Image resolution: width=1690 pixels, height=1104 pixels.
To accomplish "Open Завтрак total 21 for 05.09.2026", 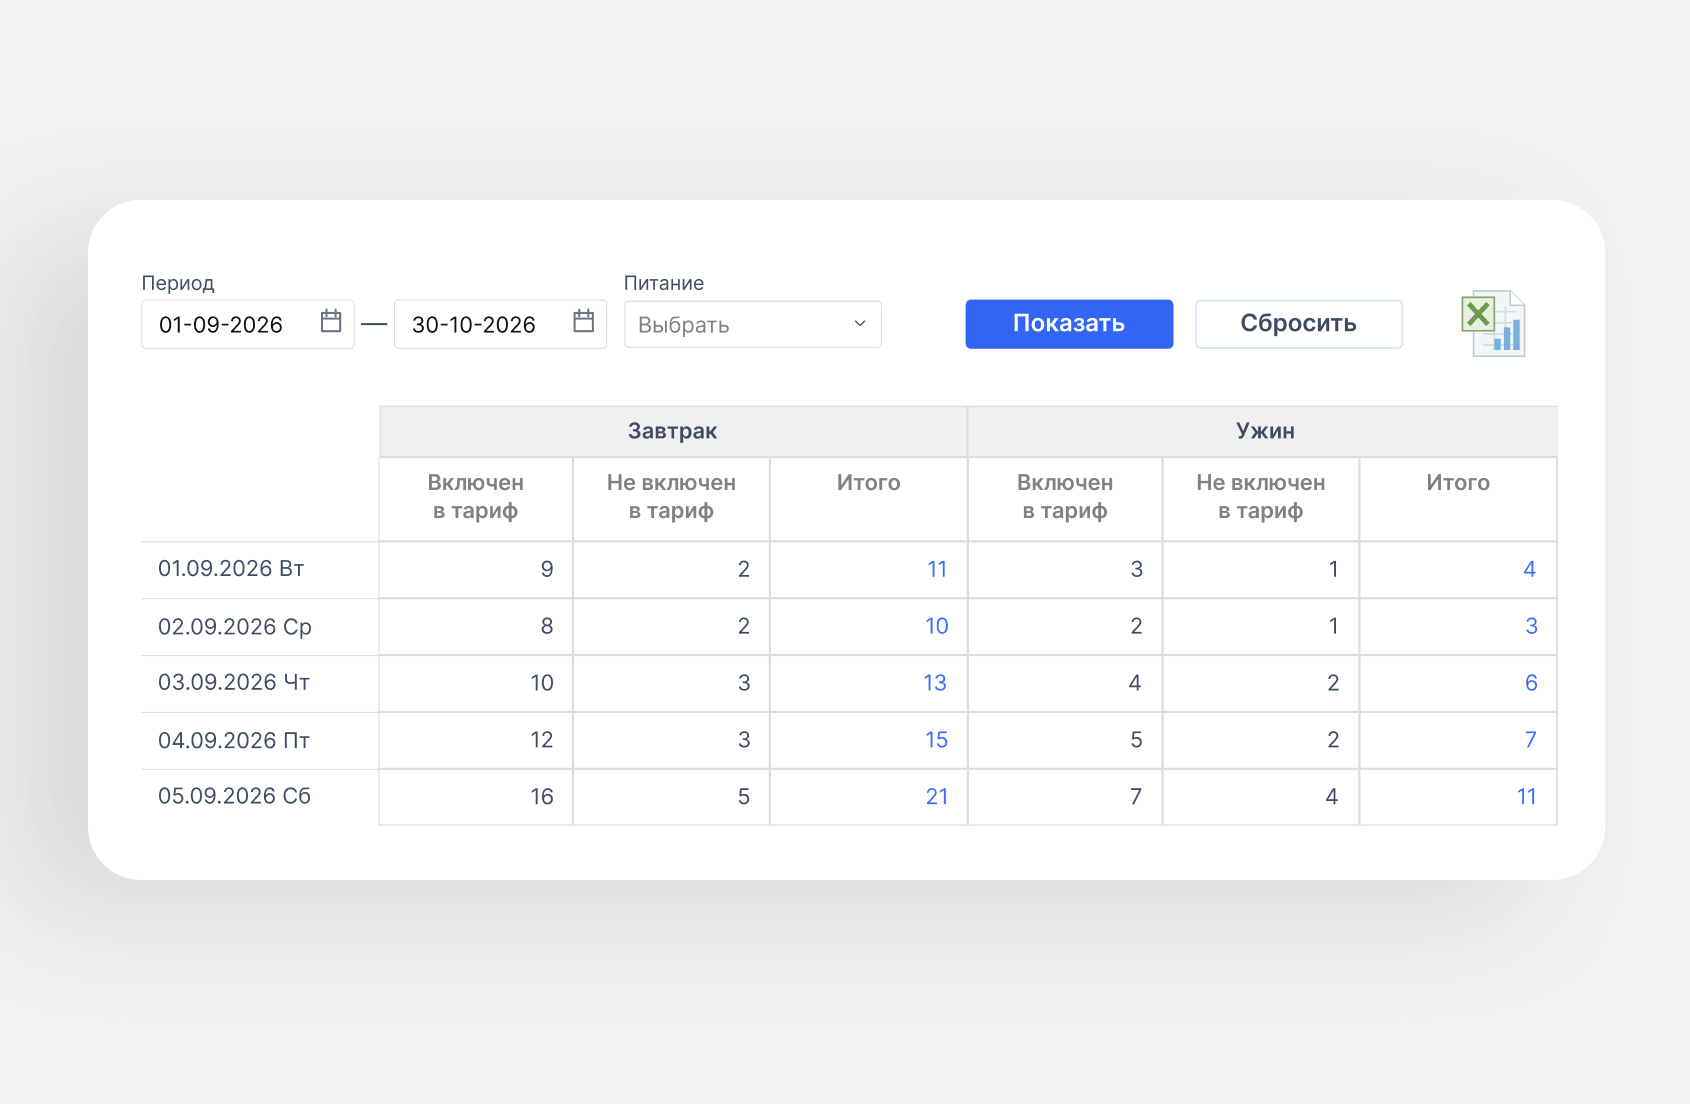I will point(937,797).
